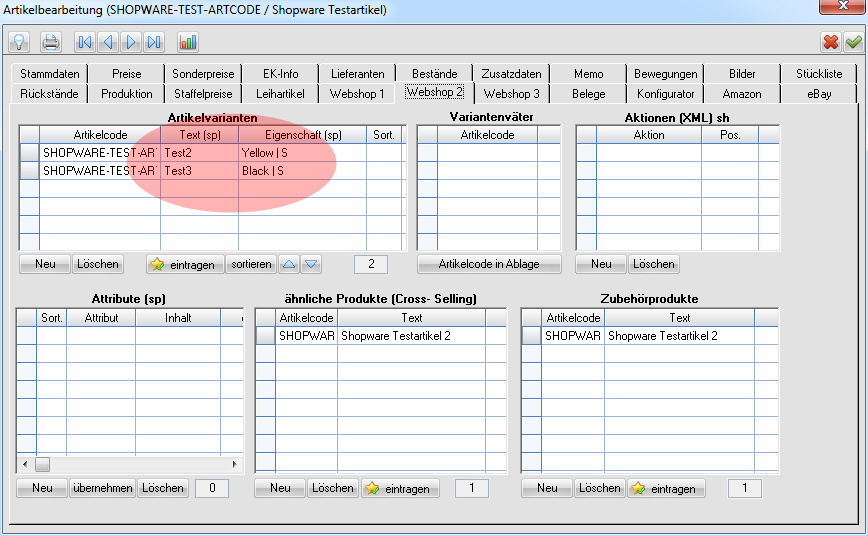Image resolution: width=868 pixels, height=536 pixels.
Task: Click eintragen under Zubehörprodukte
Action: pyautogui.click(x=666, y=488)
